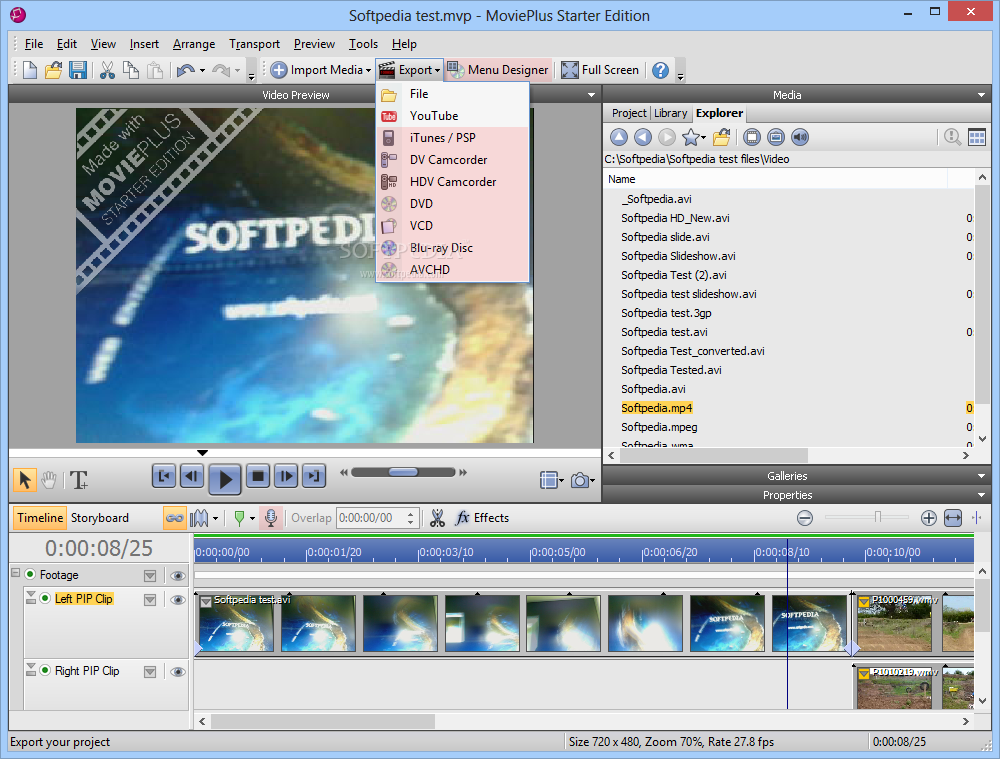Open the Left PIP Clip track options dropdown
This screenshot has width=1000, height=759.
[150, 600]
